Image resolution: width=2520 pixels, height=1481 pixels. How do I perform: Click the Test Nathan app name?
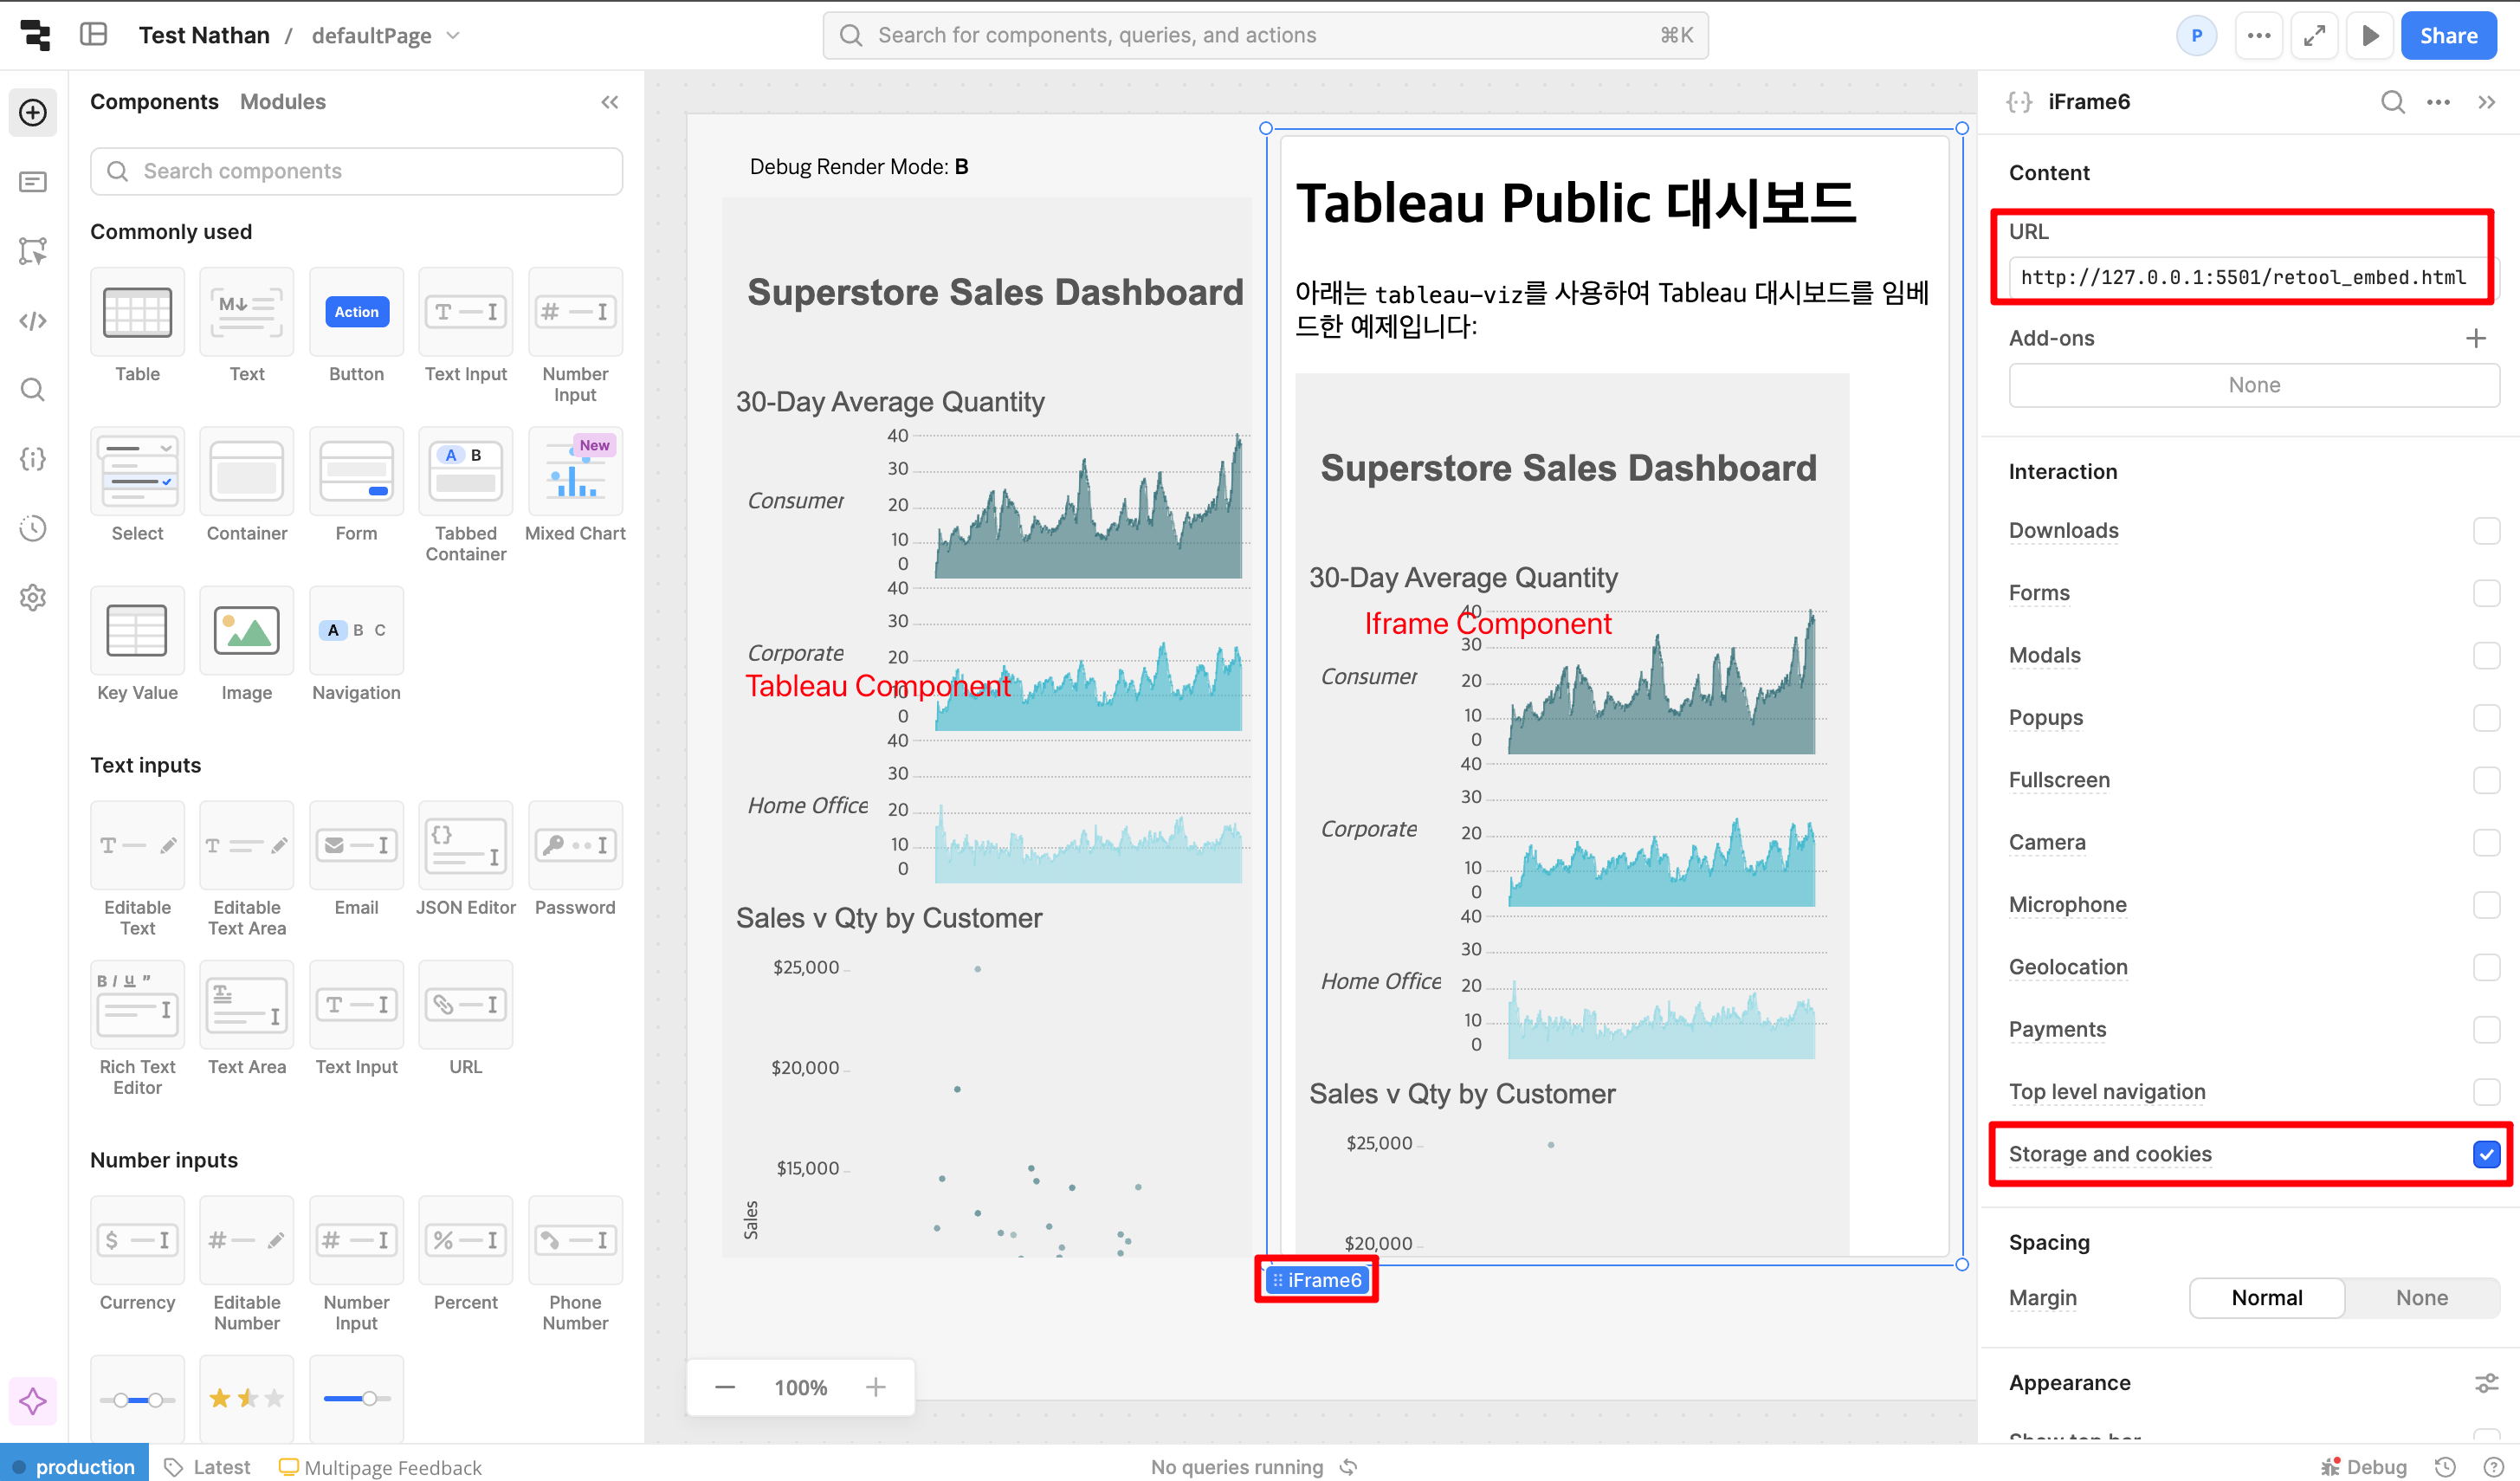[204, 36]
